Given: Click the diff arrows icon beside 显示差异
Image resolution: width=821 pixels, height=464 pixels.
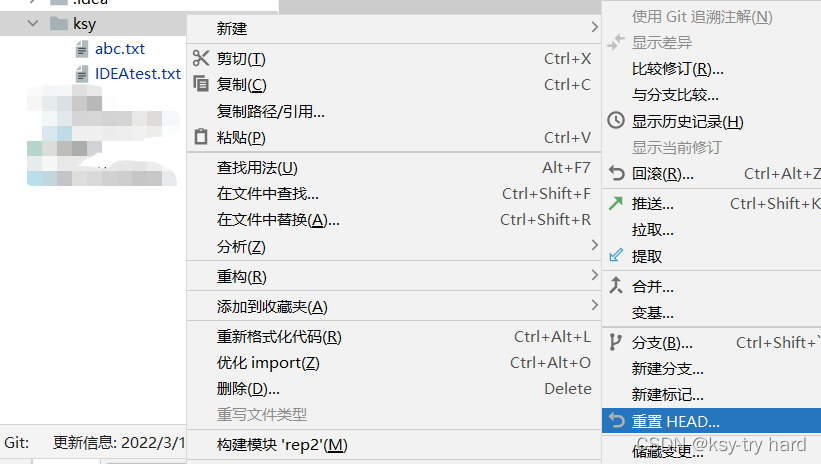Looking at the screenshot, I should 616,42.
